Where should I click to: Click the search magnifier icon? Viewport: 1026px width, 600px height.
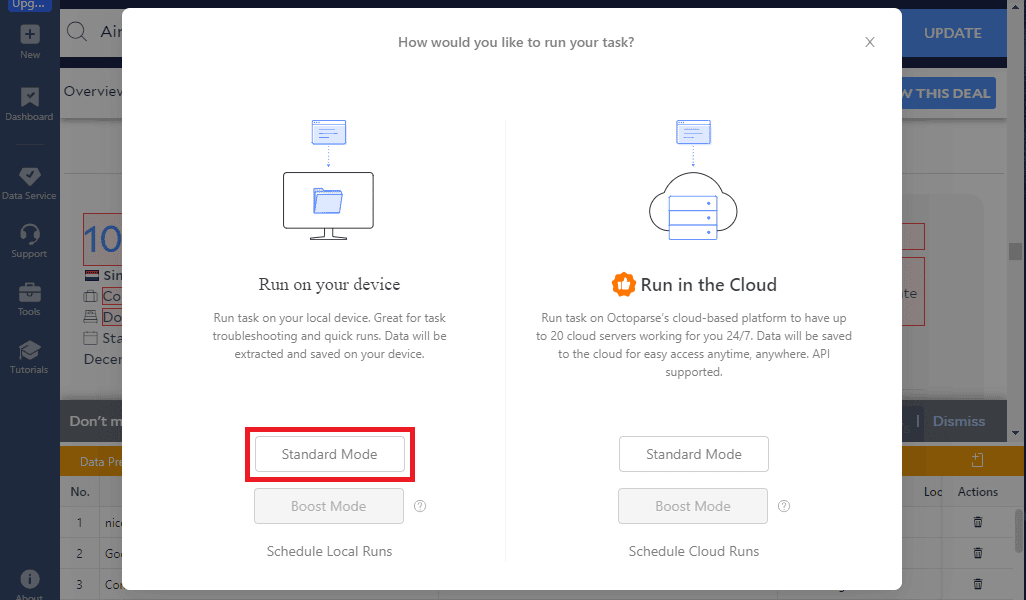coord(77,31)
